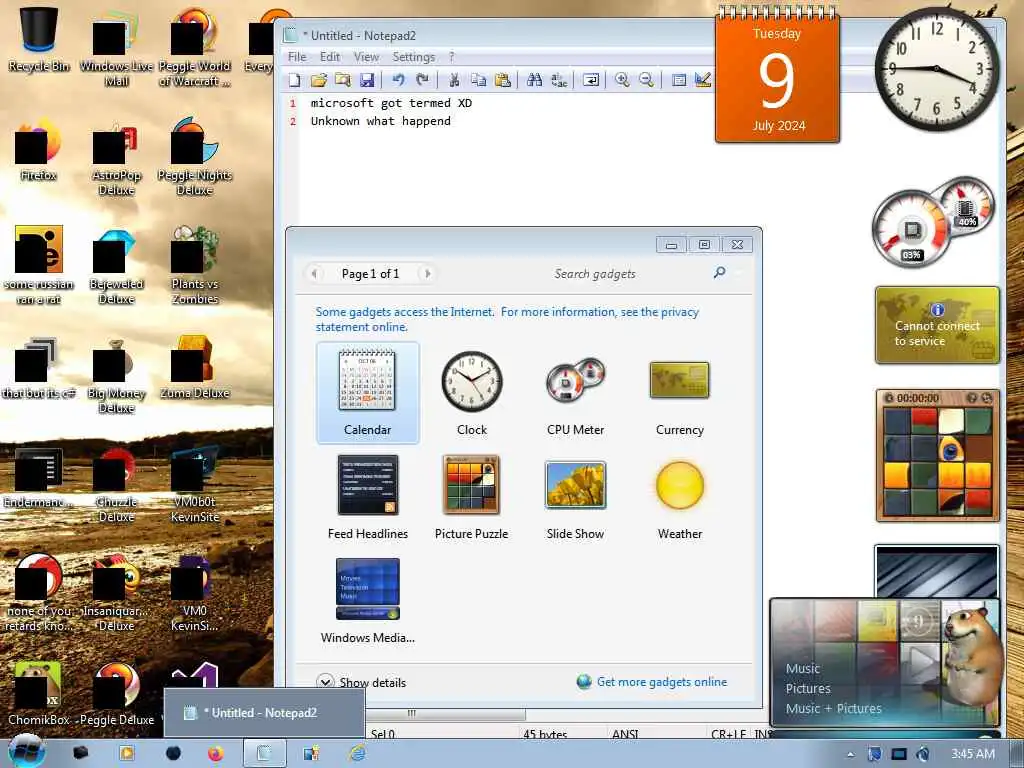Select the Clock gadget in the gallery
The width and height of the screenshot is (1024, 768).
click(472, 392)
